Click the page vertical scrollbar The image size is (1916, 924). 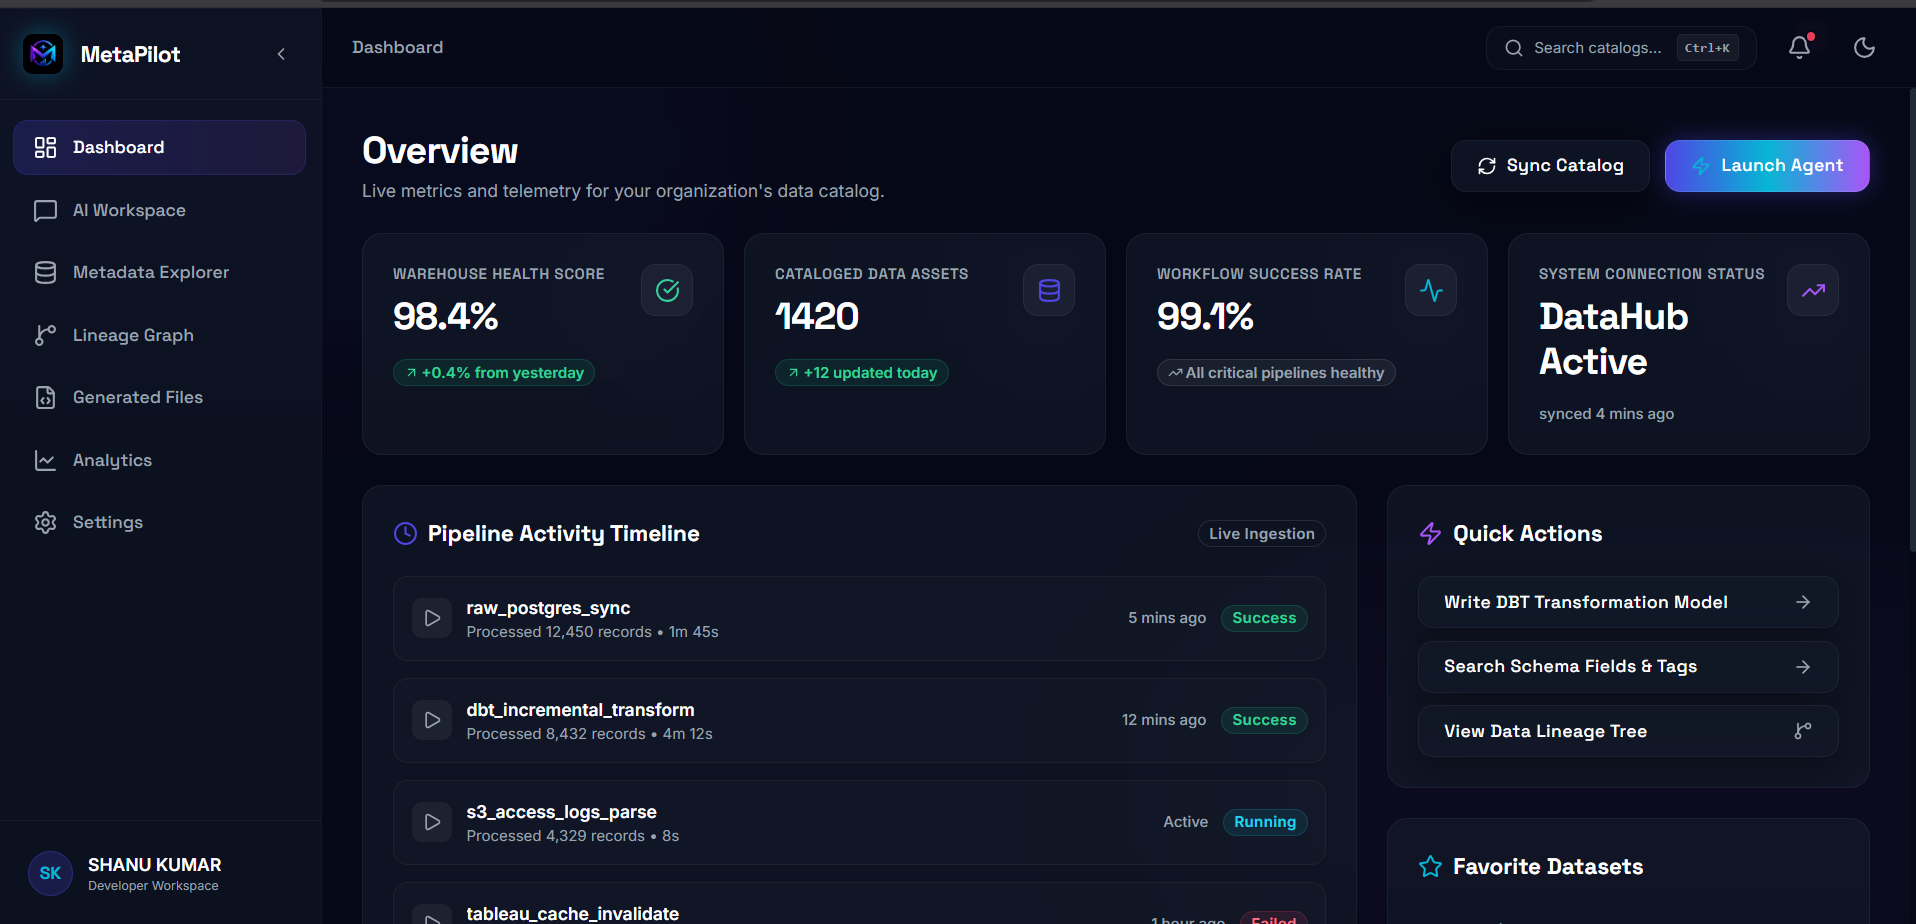tap(1912, 320)
